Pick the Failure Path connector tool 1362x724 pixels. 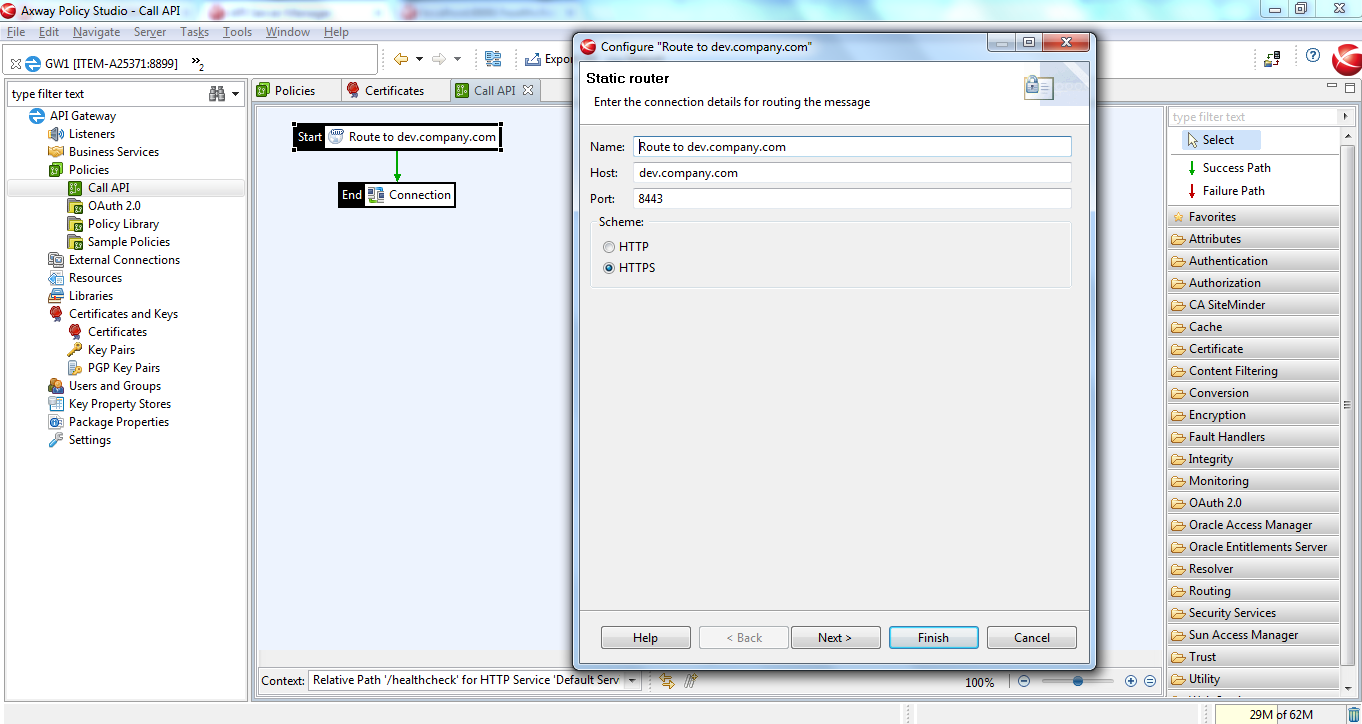coord(1226,191)
